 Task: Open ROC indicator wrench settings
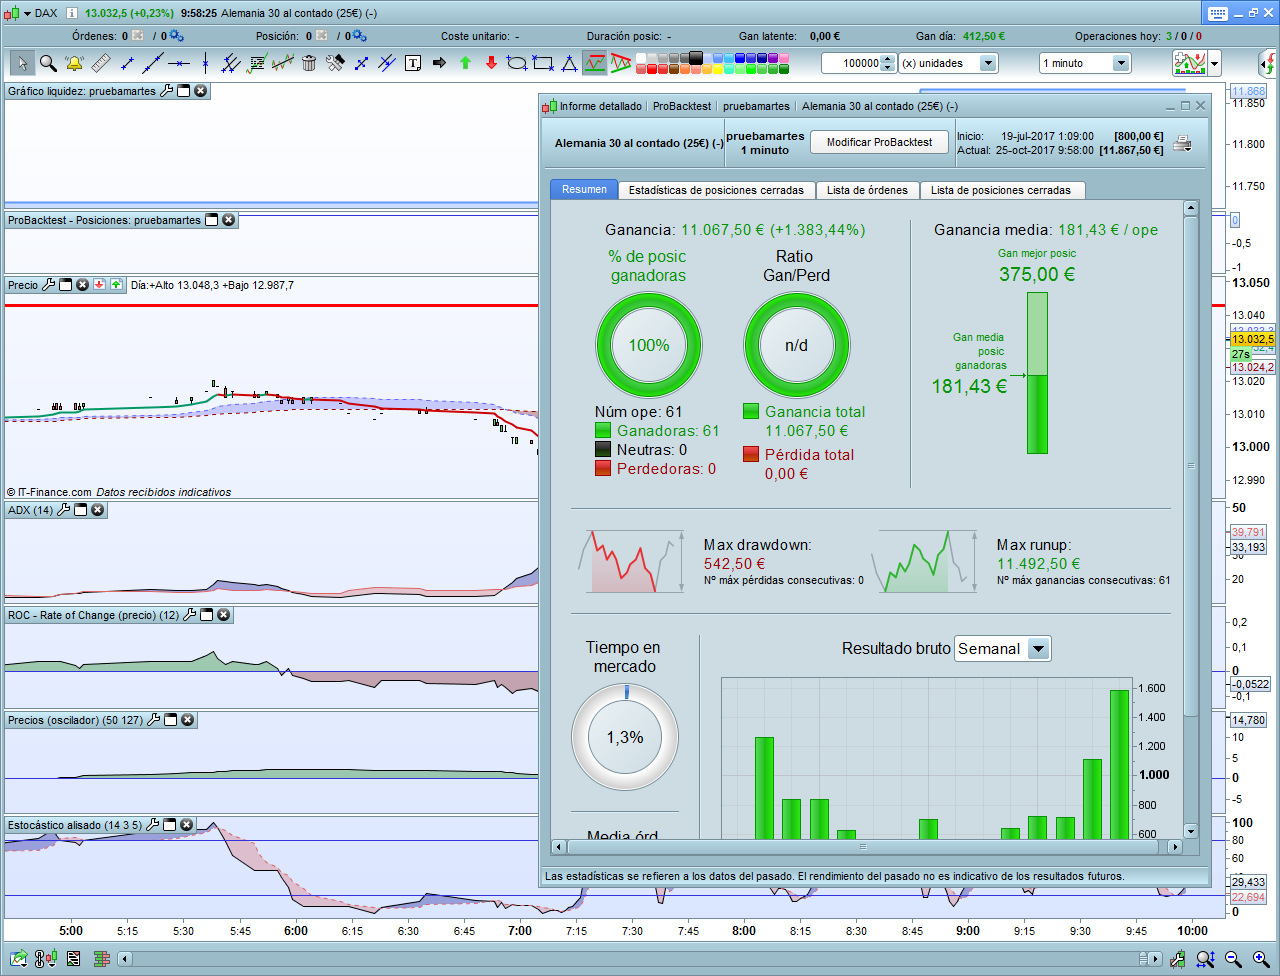coord(189,615)
